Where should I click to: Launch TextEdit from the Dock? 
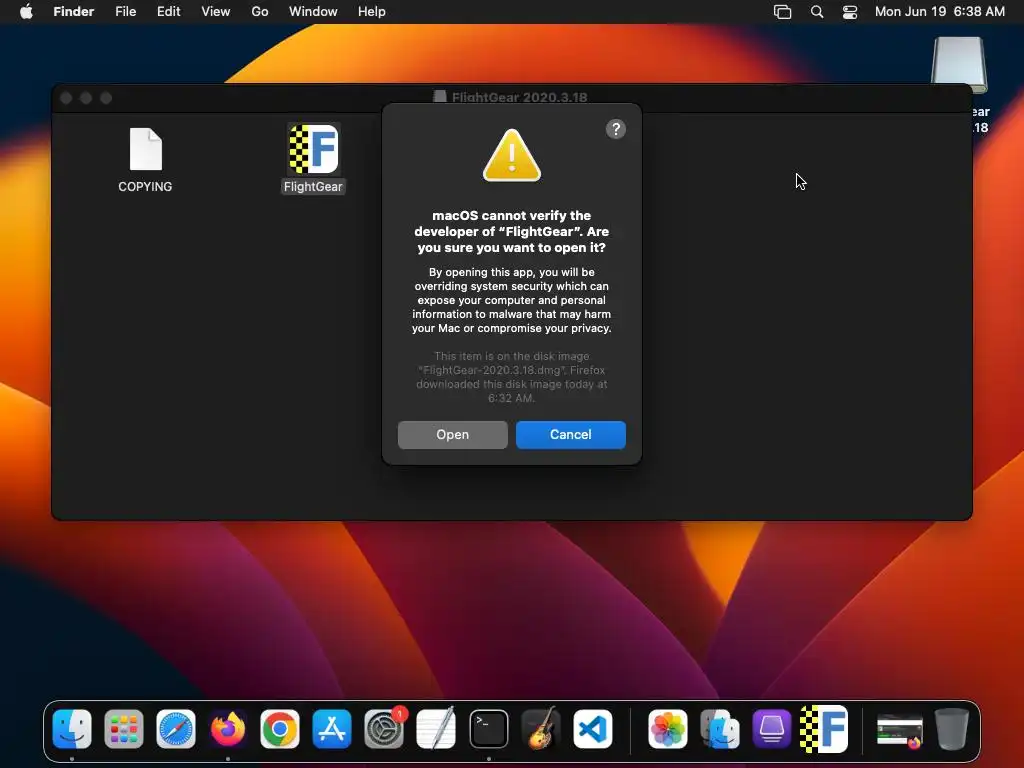[436, 729]
